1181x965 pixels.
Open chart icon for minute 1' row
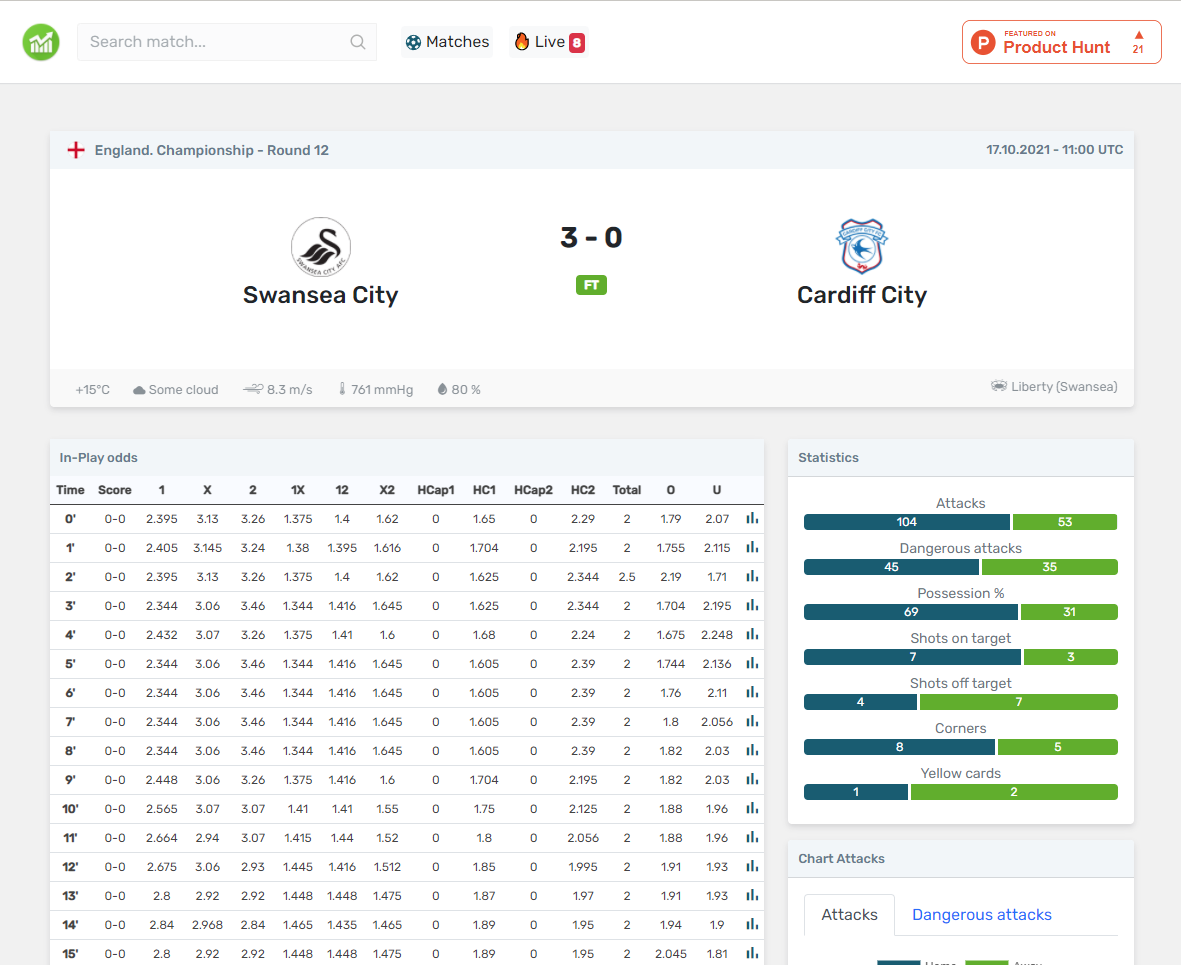(x=752, y=548)
